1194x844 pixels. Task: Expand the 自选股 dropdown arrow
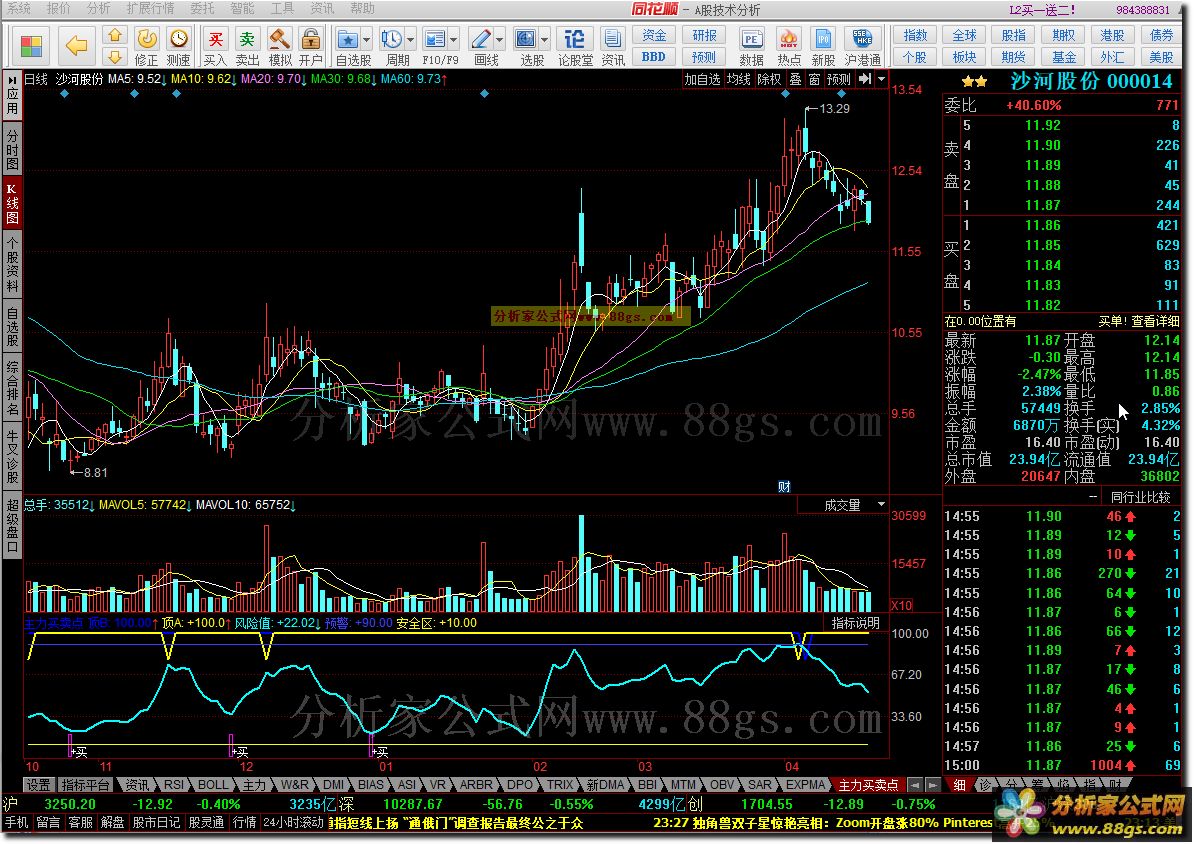367,39
